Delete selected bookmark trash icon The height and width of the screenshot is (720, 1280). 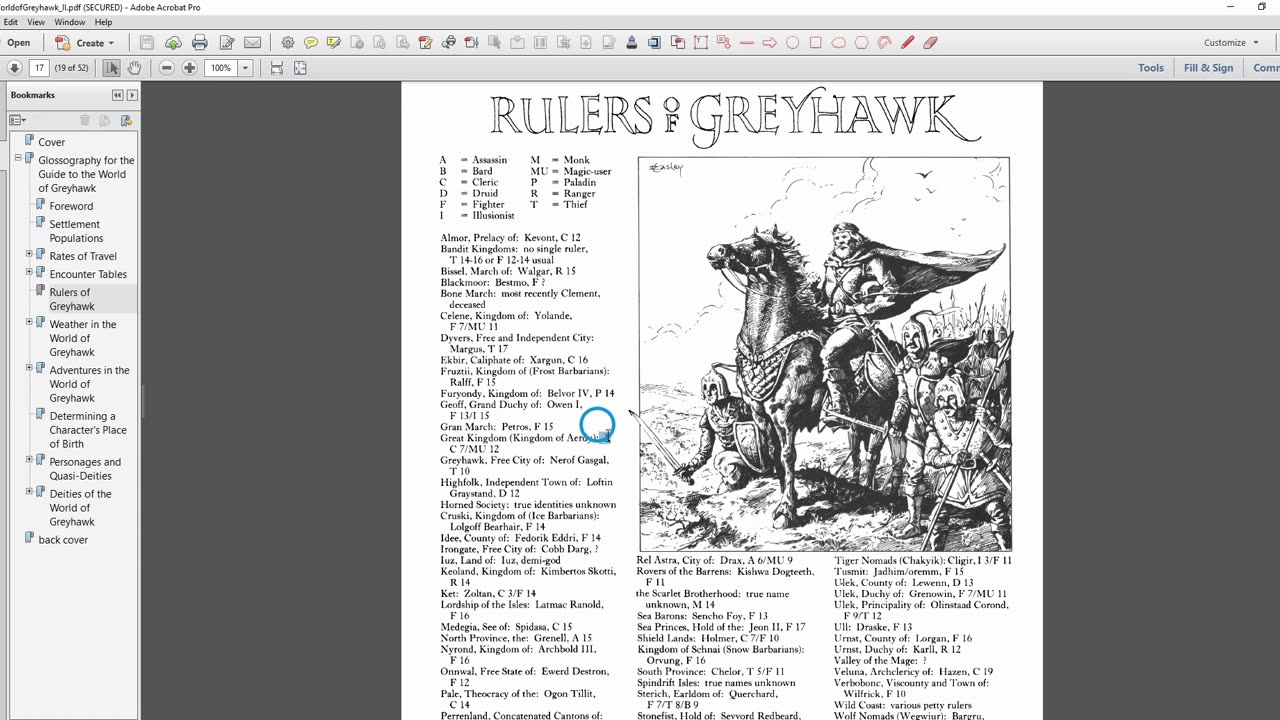point(85,120)
